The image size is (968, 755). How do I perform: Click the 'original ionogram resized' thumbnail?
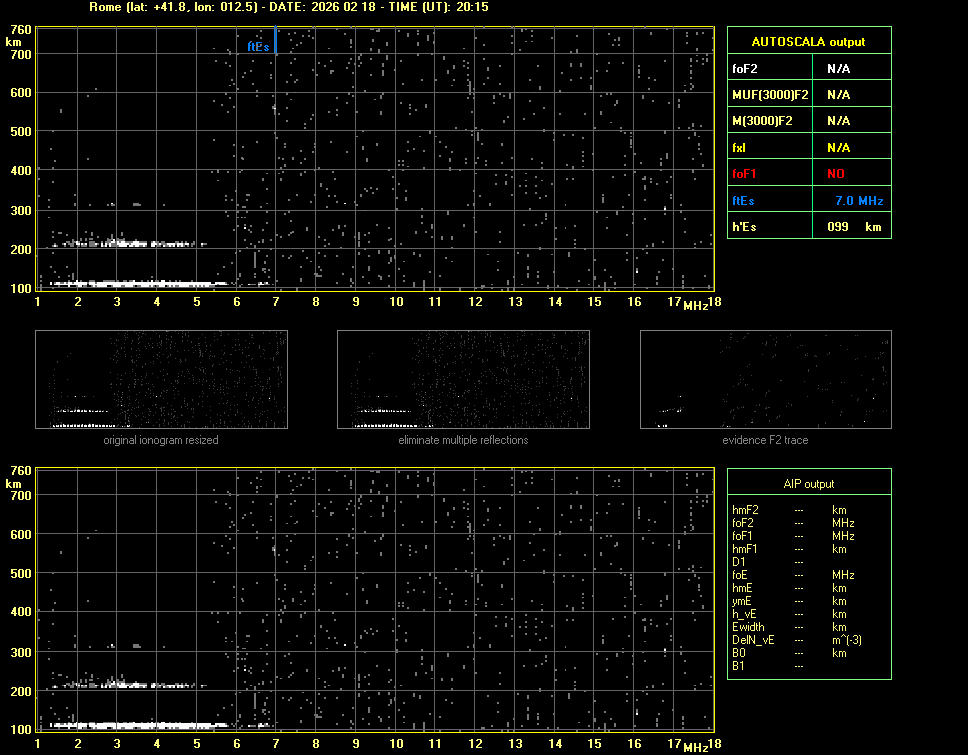point(161,379)
